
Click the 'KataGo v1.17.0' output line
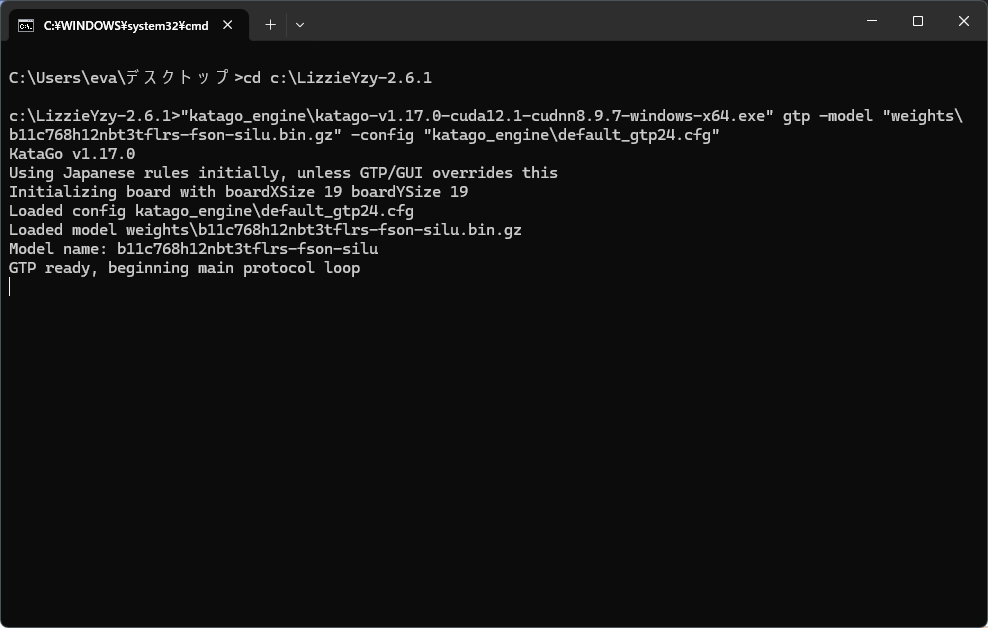point(72,154)
